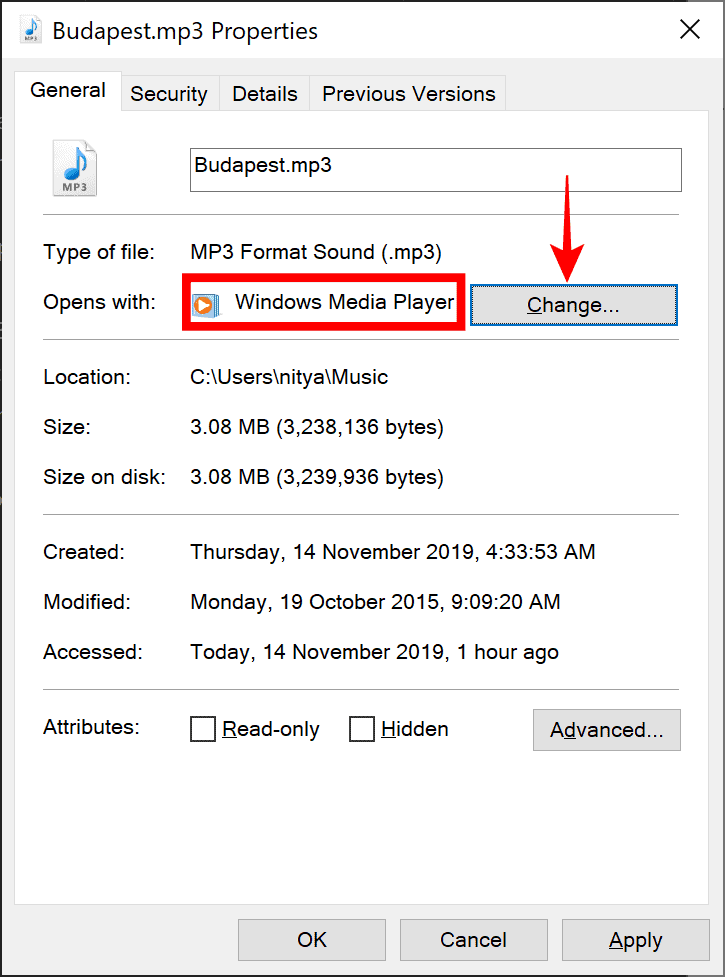Screen dimensions: 725x977
Task: Go to the Previous Versions tab
Action: click(x=409, y=94)
